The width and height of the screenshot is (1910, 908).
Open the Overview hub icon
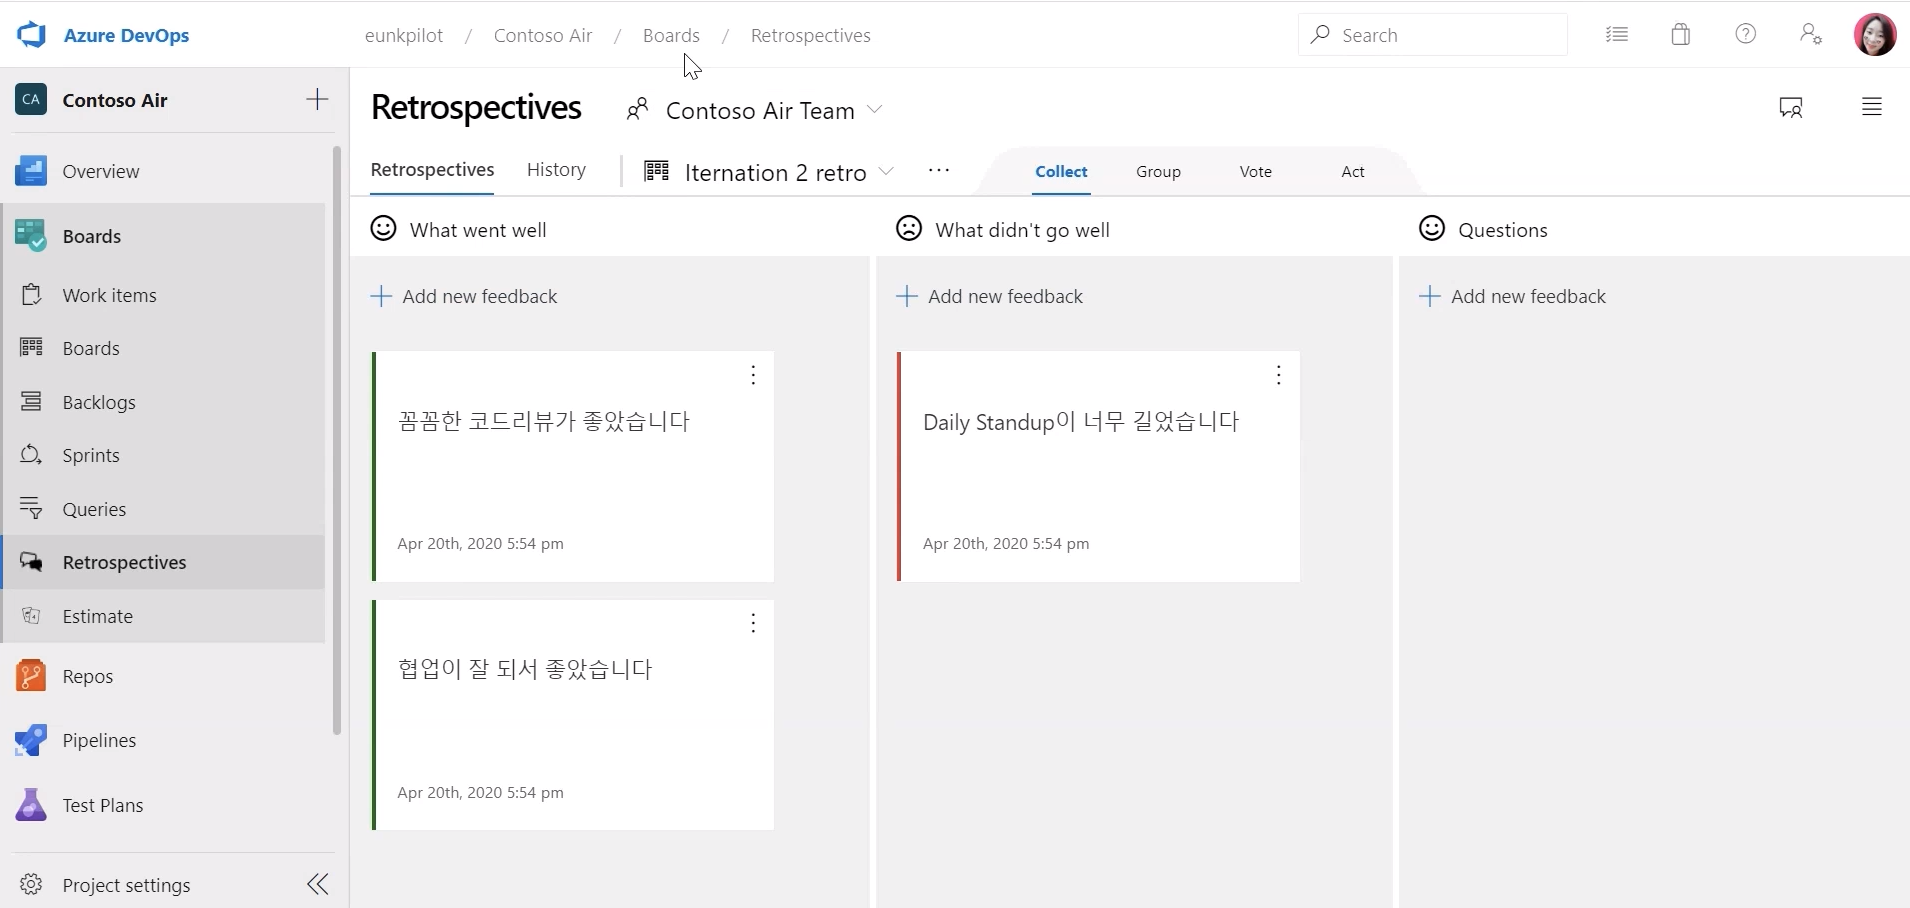pos(31,171)
